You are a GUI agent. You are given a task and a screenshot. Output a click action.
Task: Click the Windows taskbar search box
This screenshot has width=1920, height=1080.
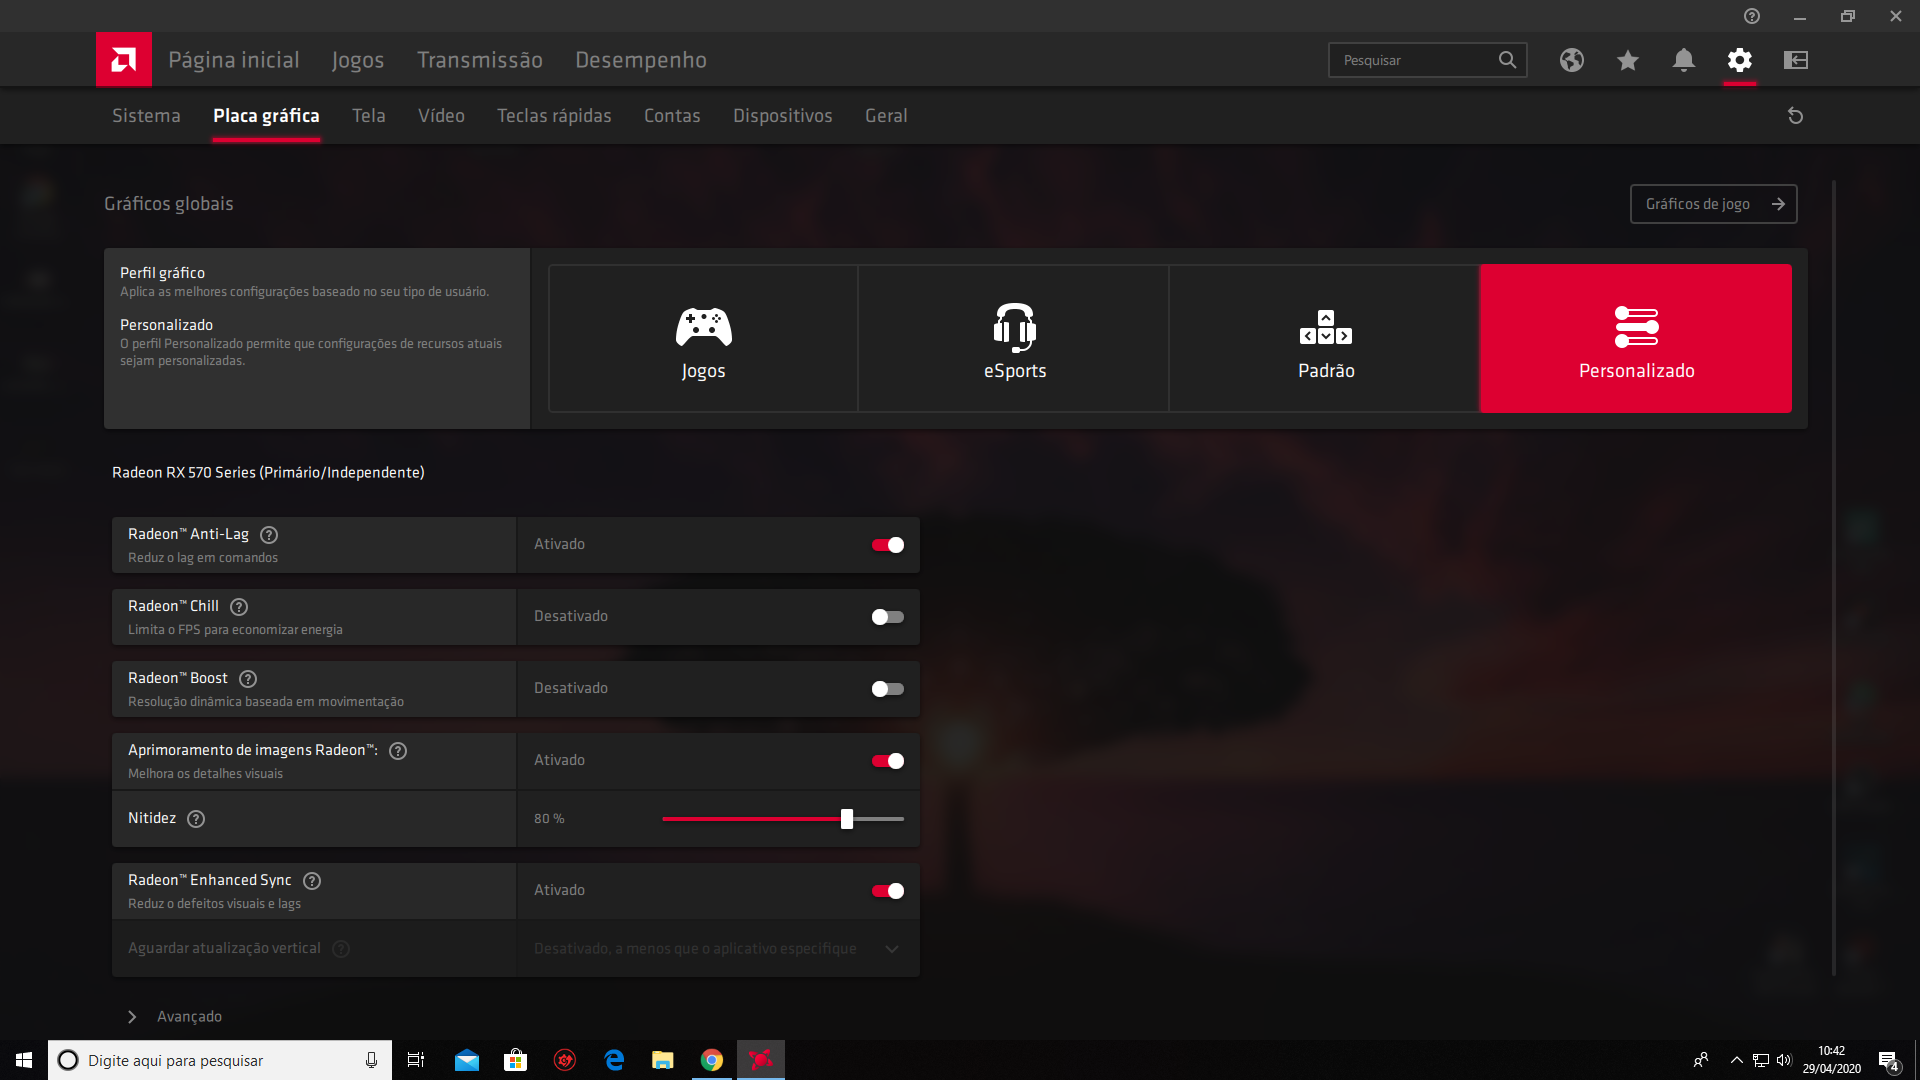pos(220,1060)
